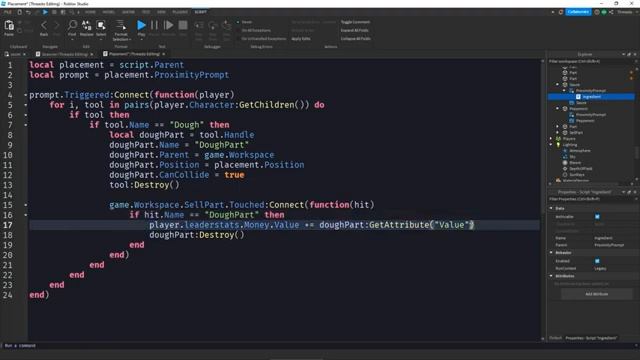Toggle the Archivable checkbox
This screenshot has height=360, width=640.
[597, 217]
